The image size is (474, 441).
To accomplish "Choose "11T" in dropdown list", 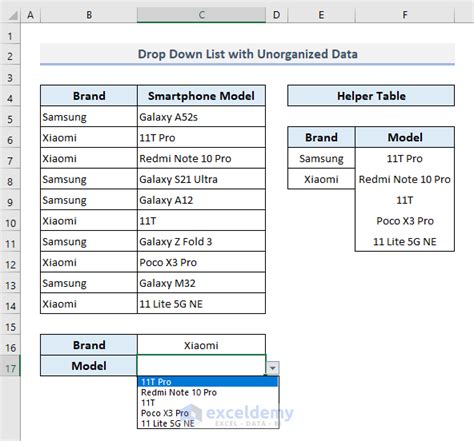I will 208,403.
